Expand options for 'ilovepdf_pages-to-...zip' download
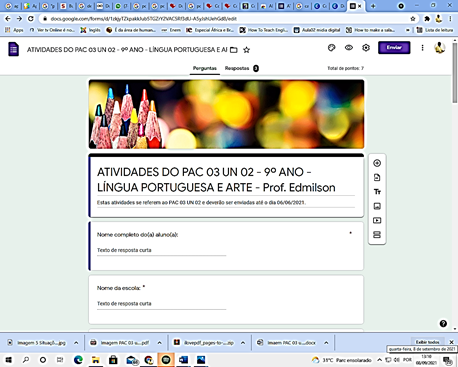 pyautogui.click(x=243, y=343)
